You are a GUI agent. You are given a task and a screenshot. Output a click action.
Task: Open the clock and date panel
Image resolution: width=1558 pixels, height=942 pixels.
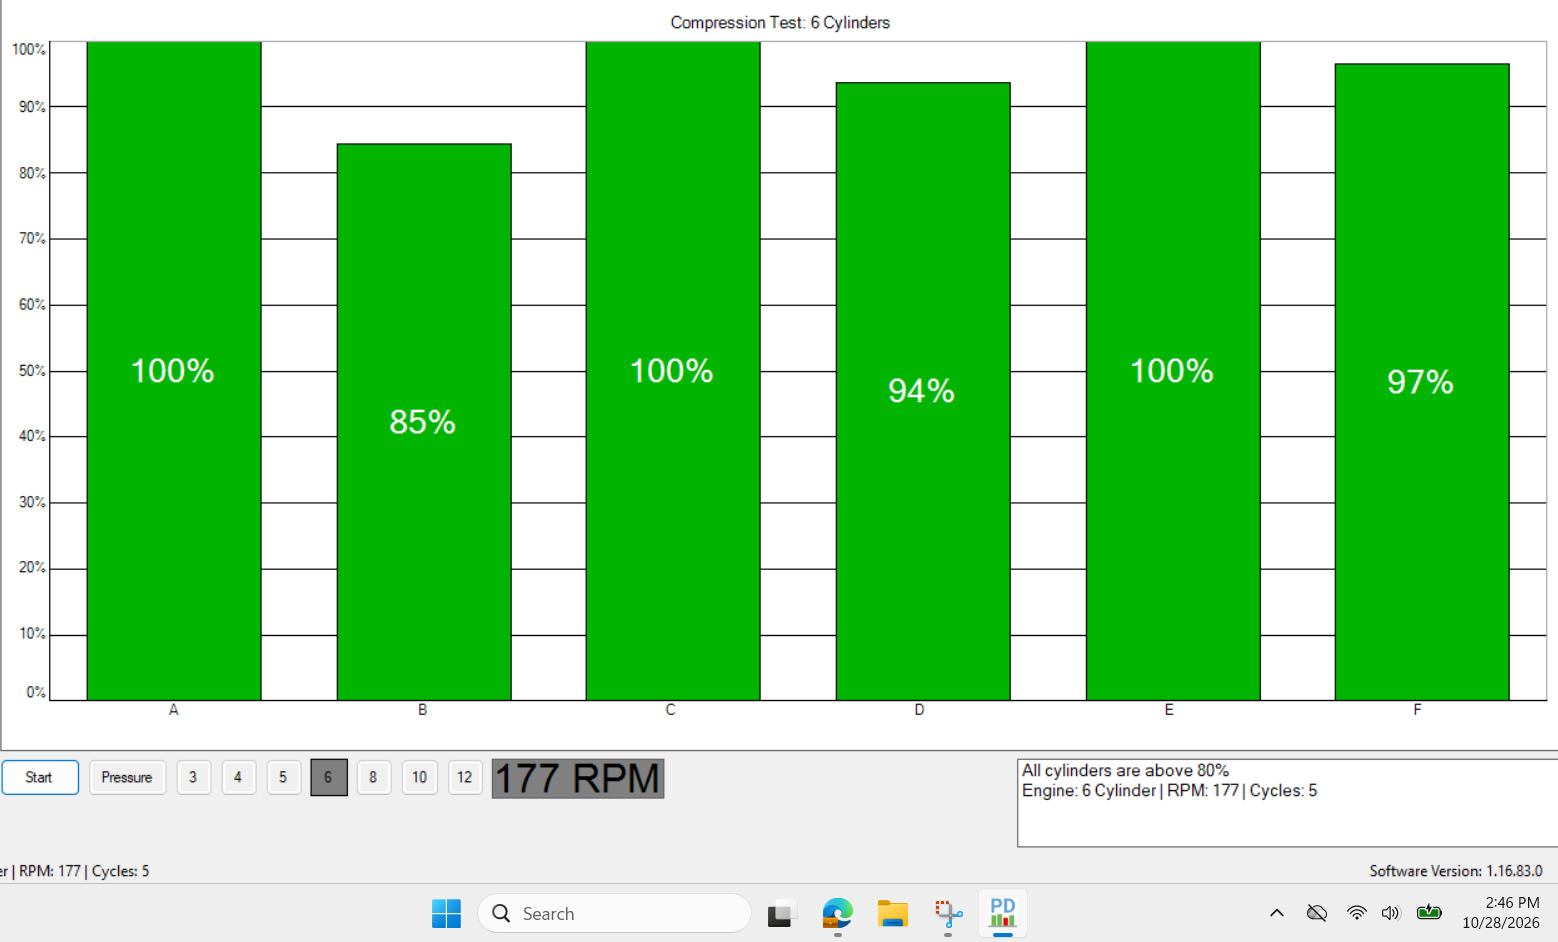(1500, 913)
